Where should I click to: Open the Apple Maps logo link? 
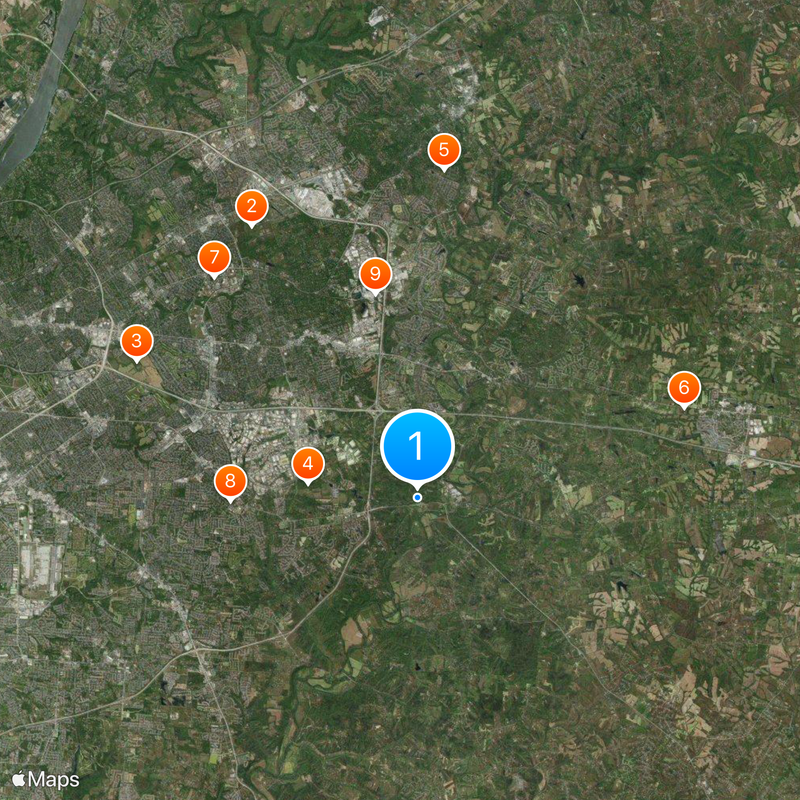tap(46, 780)
